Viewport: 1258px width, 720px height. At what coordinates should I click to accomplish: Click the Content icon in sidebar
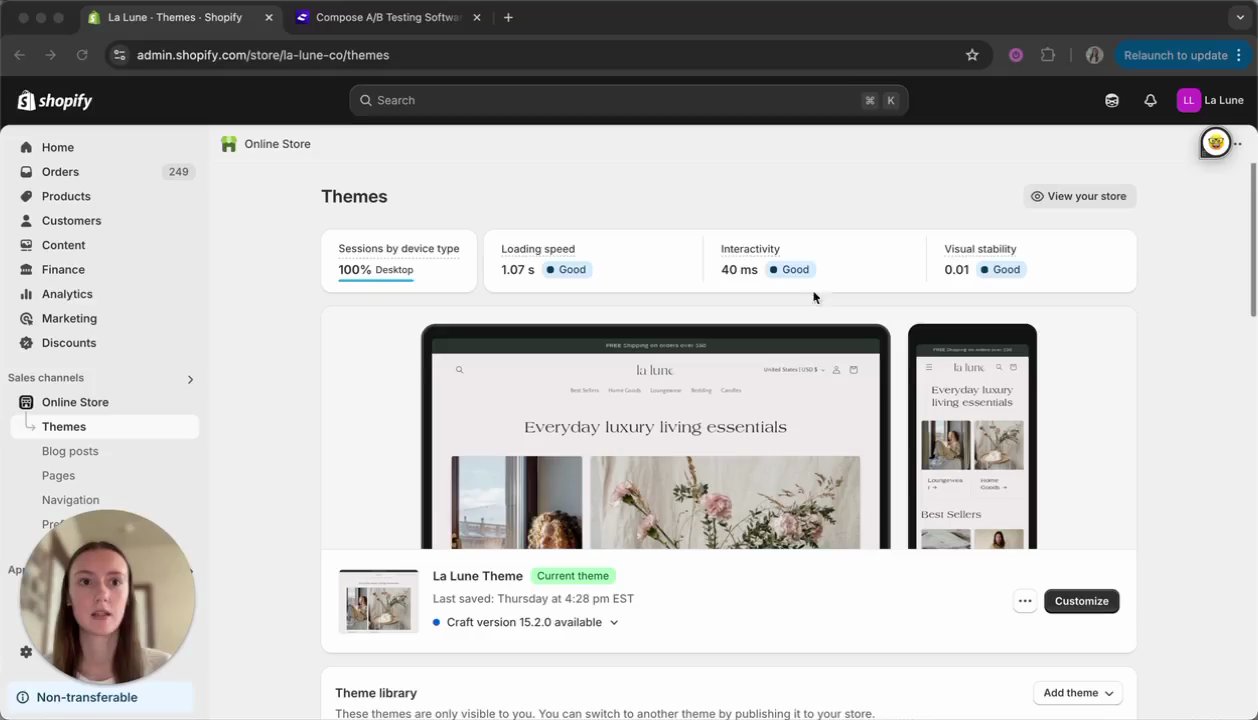(26, 245)
